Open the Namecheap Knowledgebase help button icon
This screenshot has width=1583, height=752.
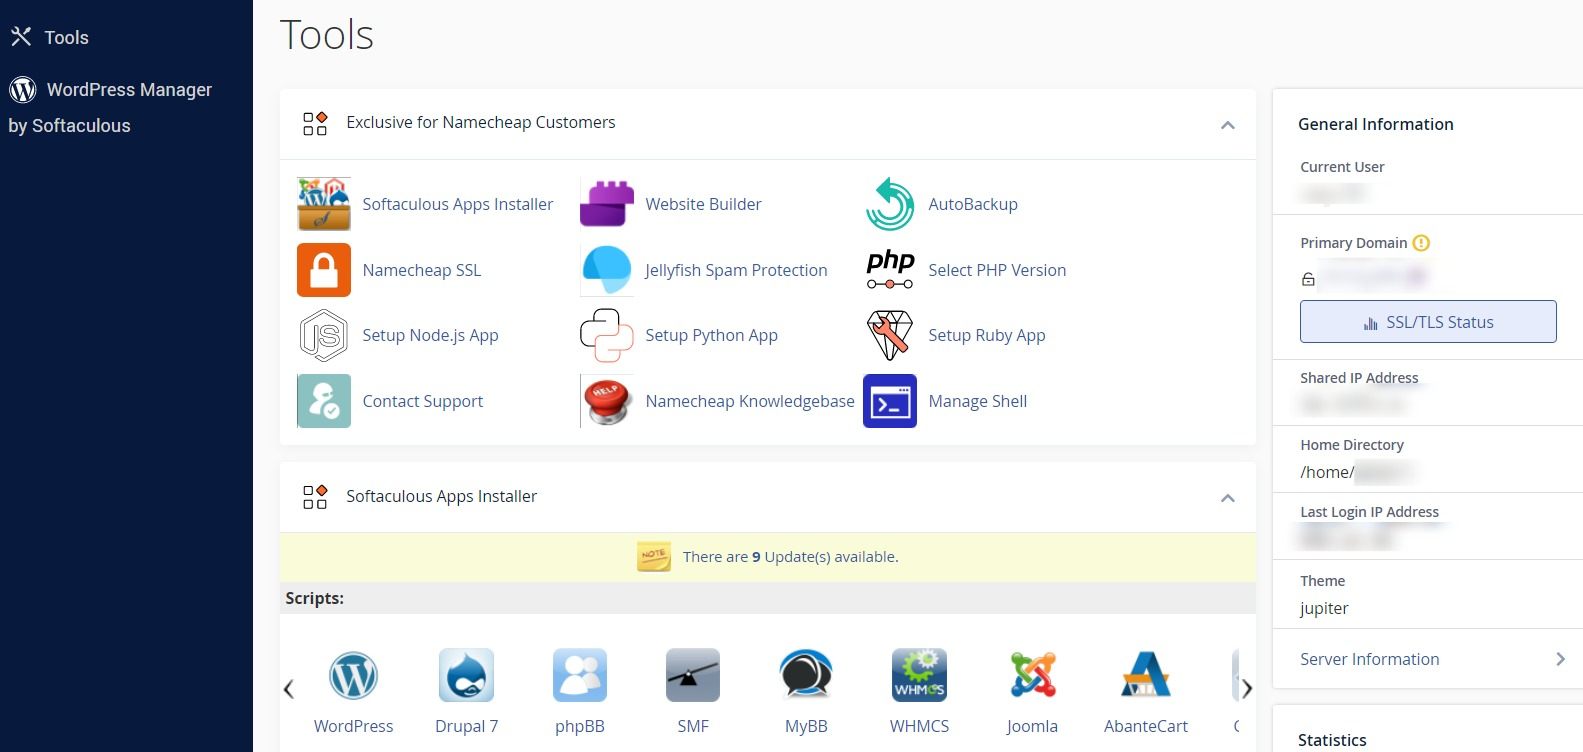[x=607, y=401]
